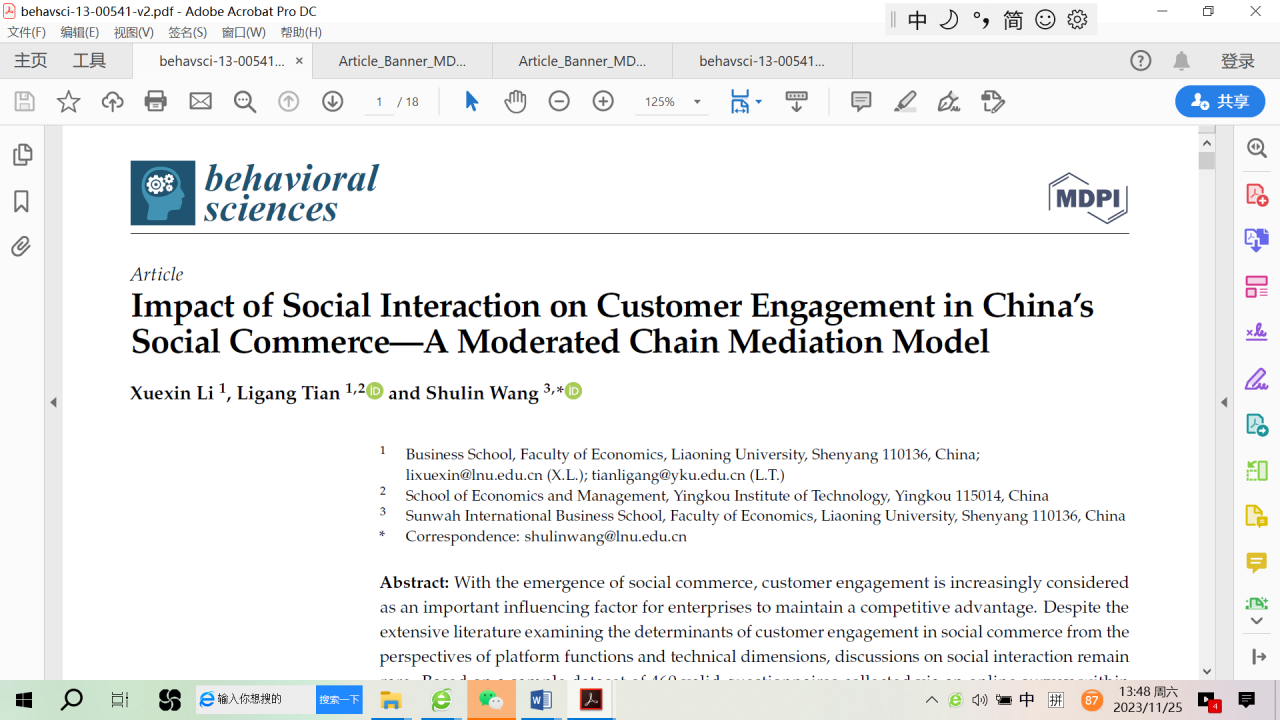Go to next page arrow
This screenshot has width=1280, height=720.
332,101
